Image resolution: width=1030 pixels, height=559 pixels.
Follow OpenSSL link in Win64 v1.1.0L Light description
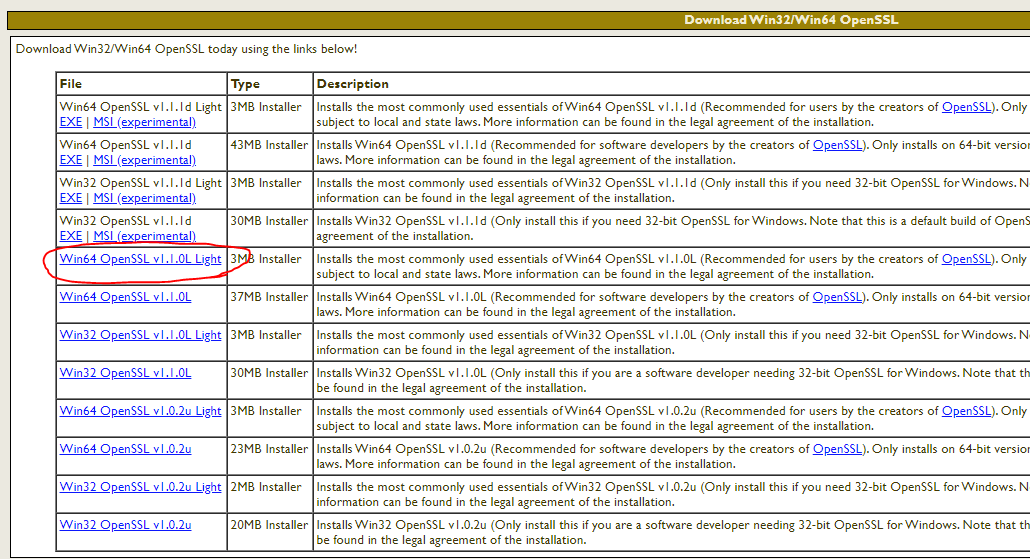966,259
